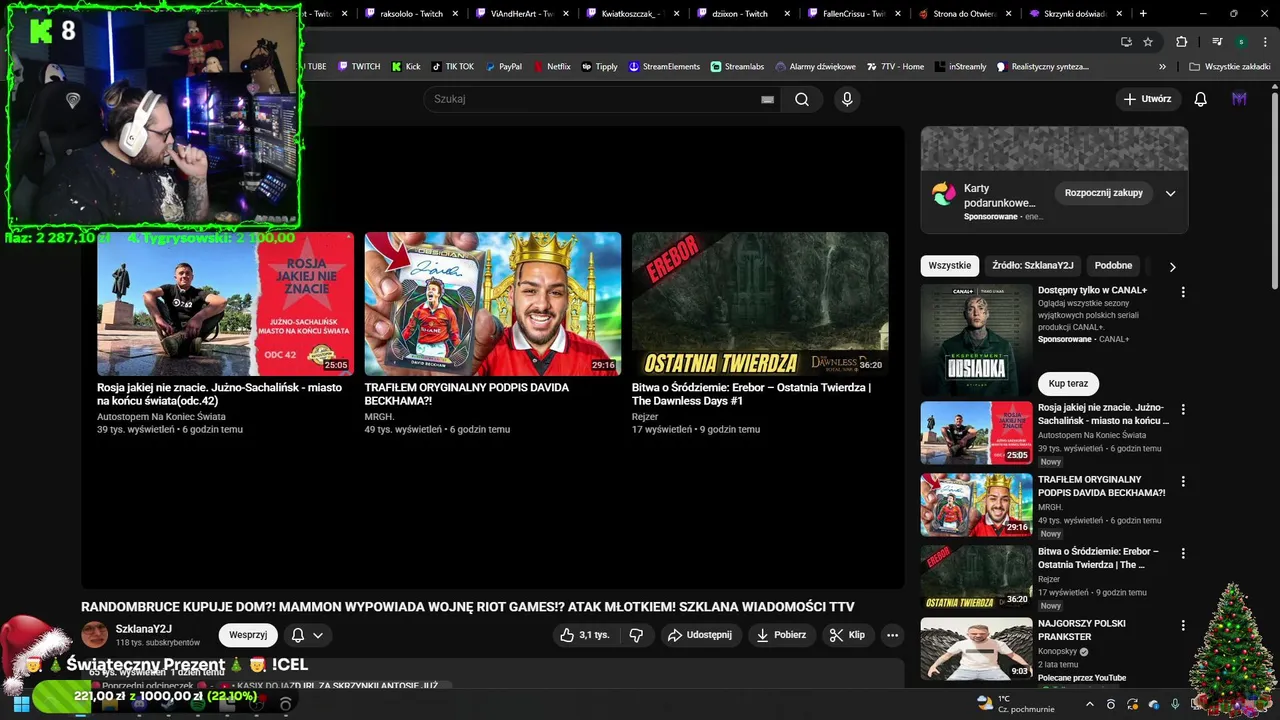Open a new browser tab with plus

[1143, 13]
